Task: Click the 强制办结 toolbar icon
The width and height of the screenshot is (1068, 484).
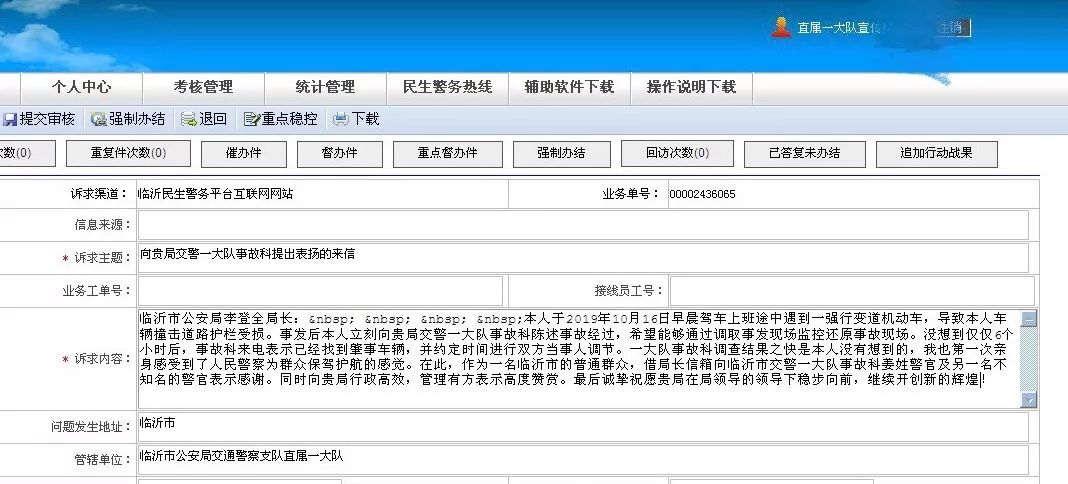Action: coord(99,120)
